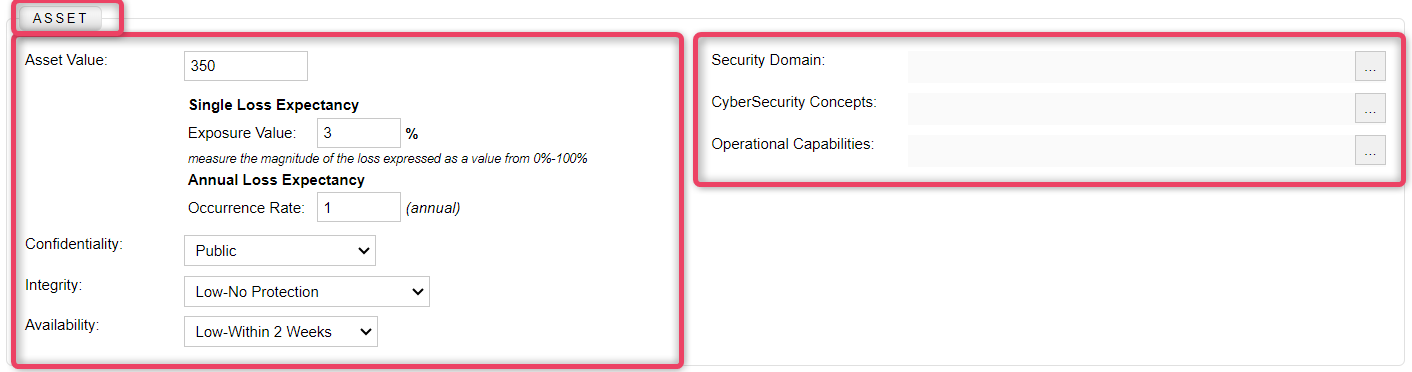Screen dimensions: 1412x372
Task: Click the Occurrence Rate input field
Action: [359, 207]
